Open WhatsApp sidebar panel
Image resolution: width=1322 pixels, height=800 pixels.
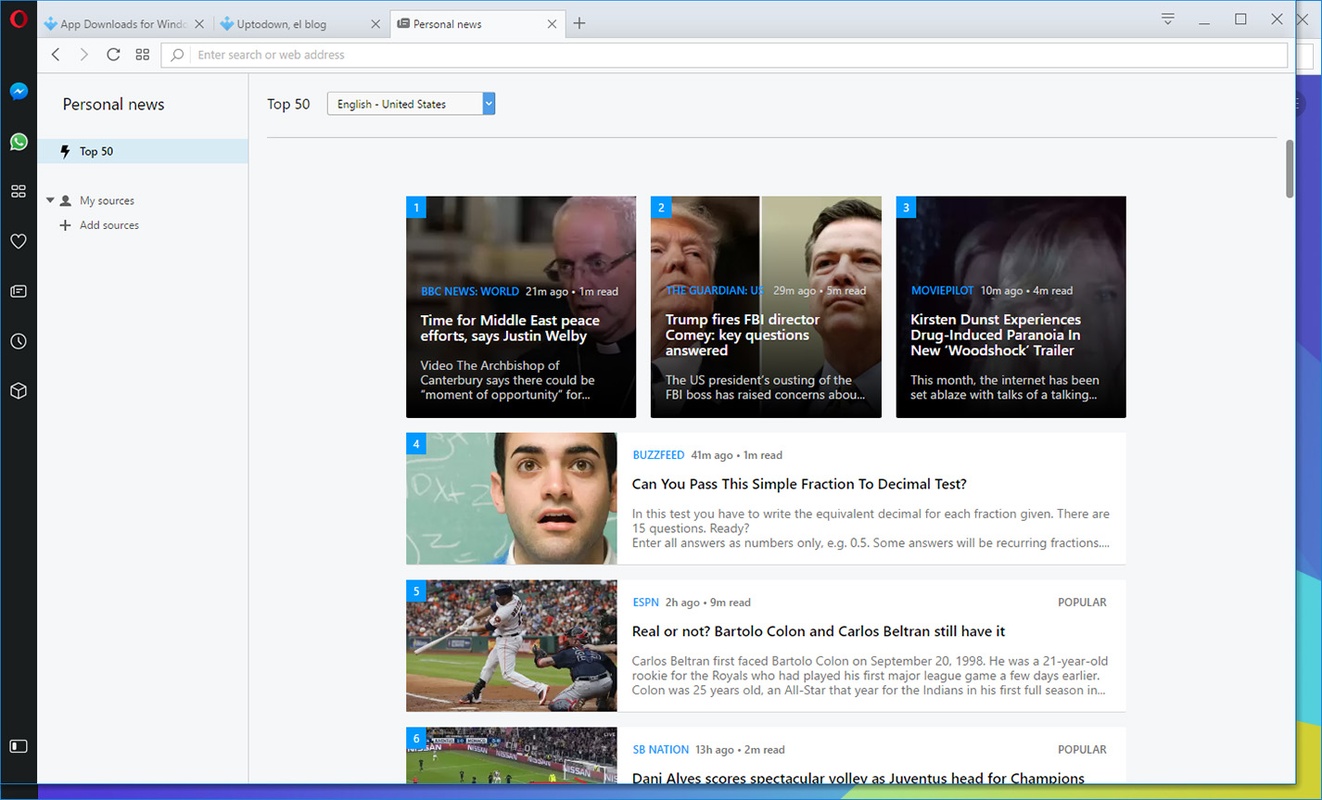point(18,142)
